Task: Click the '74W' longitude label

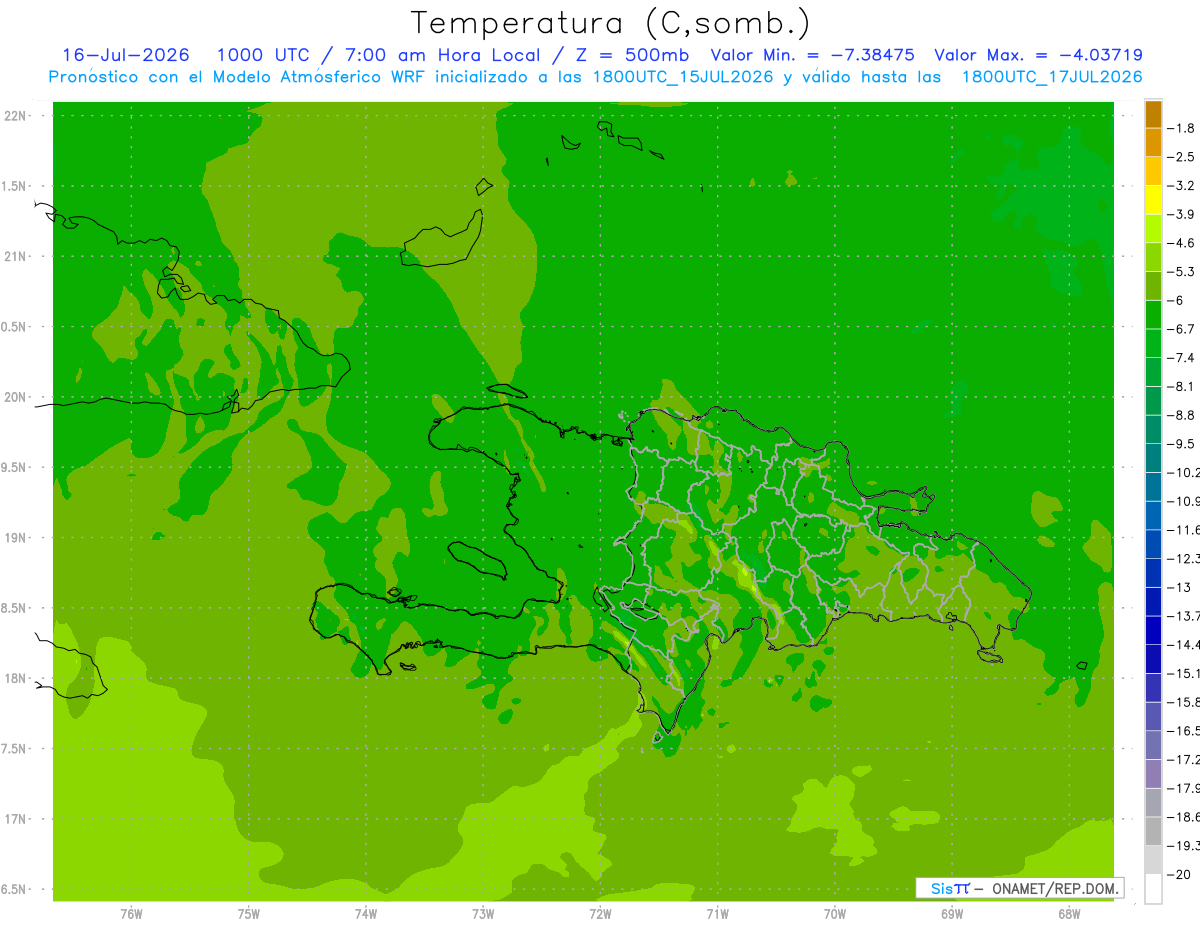Action: (x=366, y=914)
